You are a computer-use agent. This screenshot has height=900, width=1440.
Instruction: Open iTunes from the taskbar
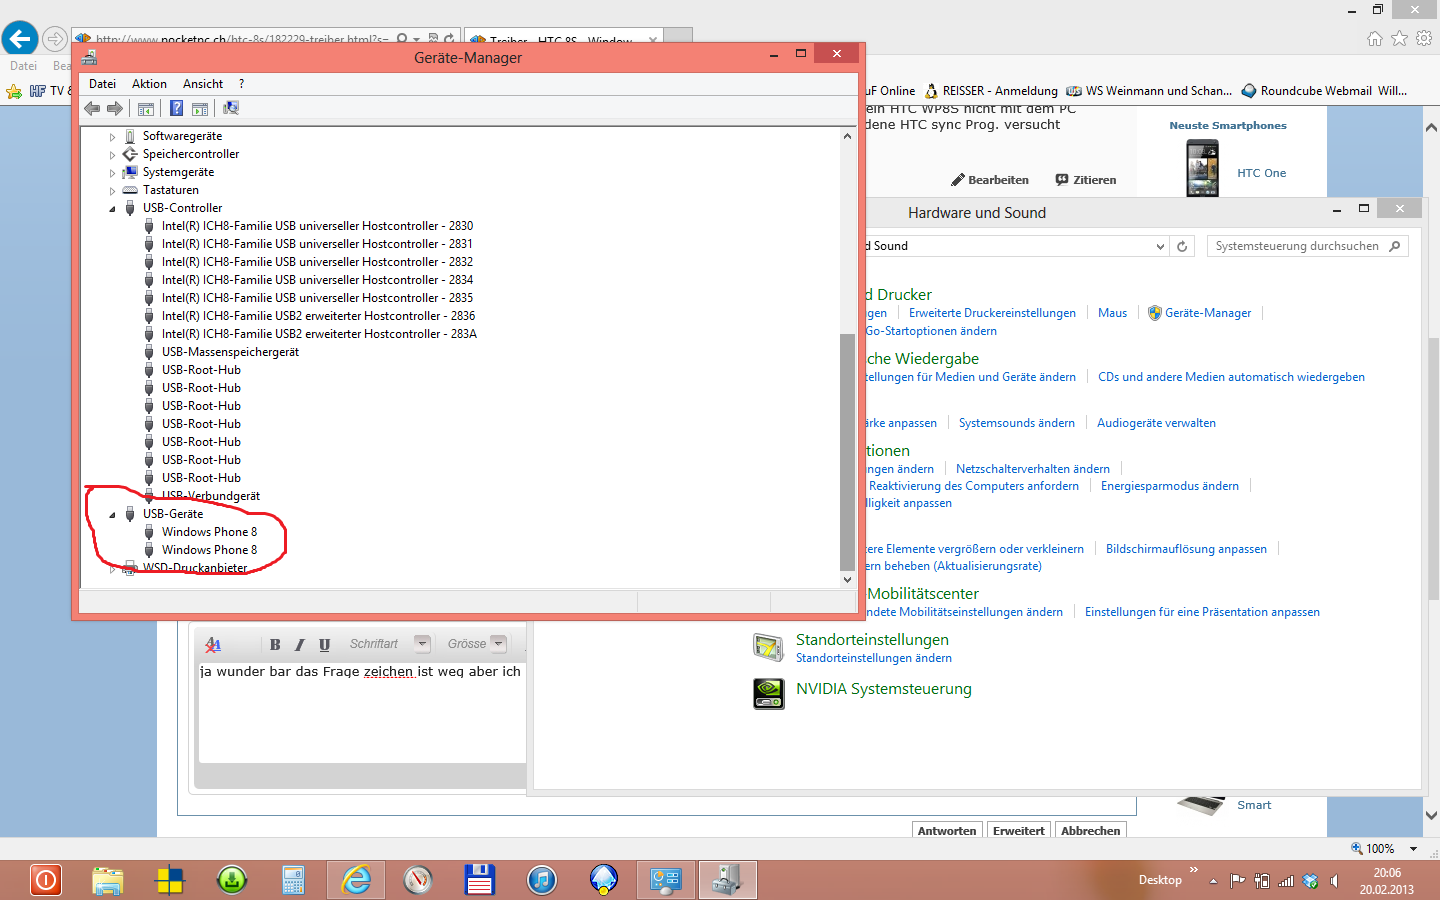(542, 880)
